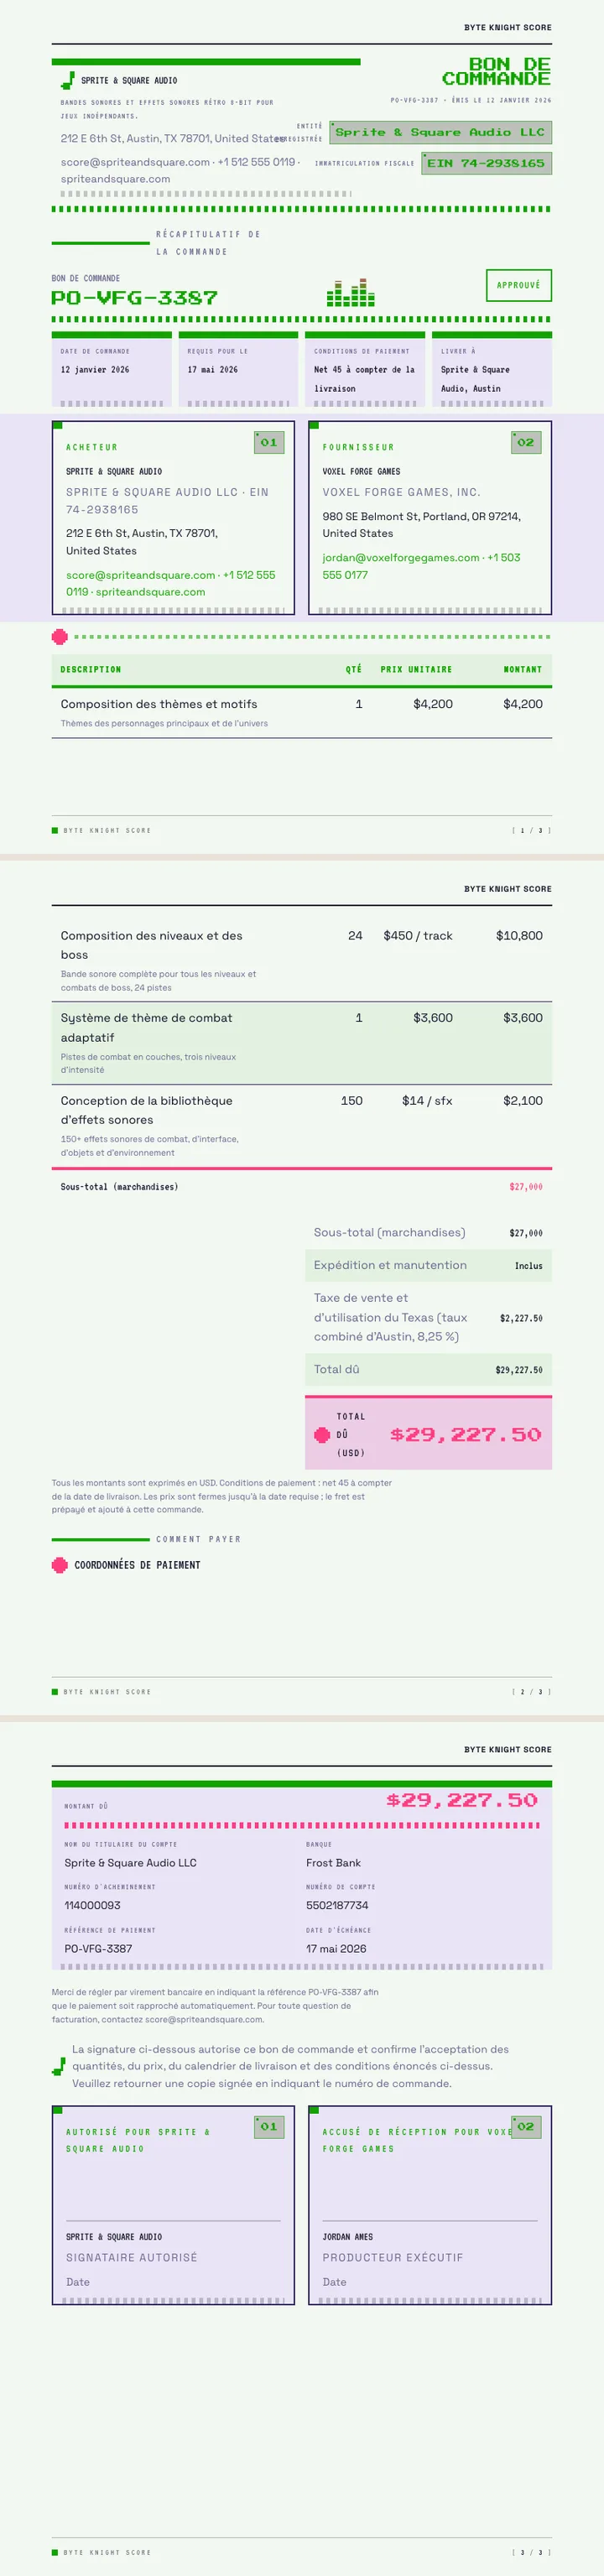Click the pink dot in the Total dû box
The width and height of the screenshot is (604, 2576).
click(322, 1434)
